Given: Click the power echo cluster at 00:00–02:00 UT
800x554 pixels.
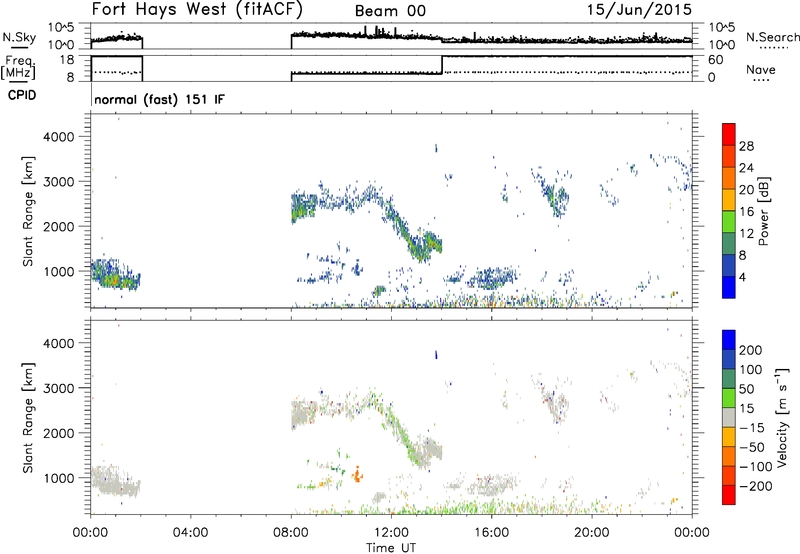Looking at the screenshot, I should click(x=115, y=274).
